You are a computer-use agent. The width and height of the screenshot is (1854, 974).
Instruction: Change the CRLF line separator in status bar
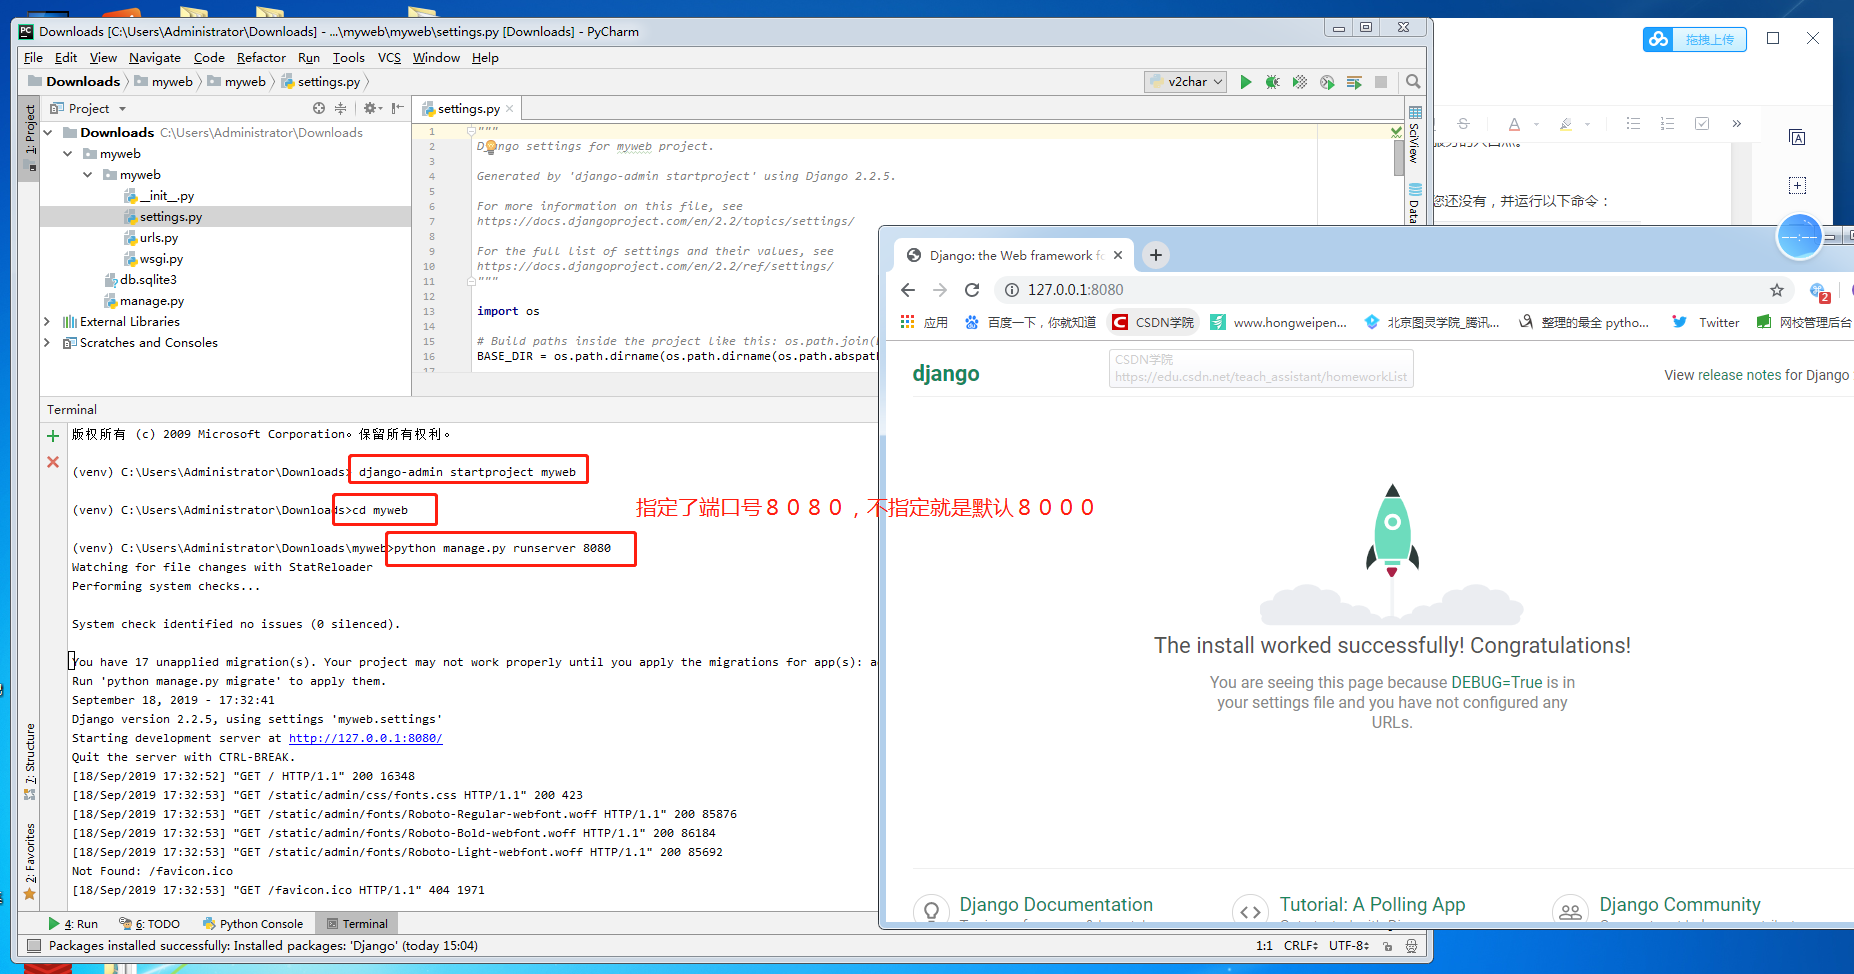click(x=1301, y=946)
